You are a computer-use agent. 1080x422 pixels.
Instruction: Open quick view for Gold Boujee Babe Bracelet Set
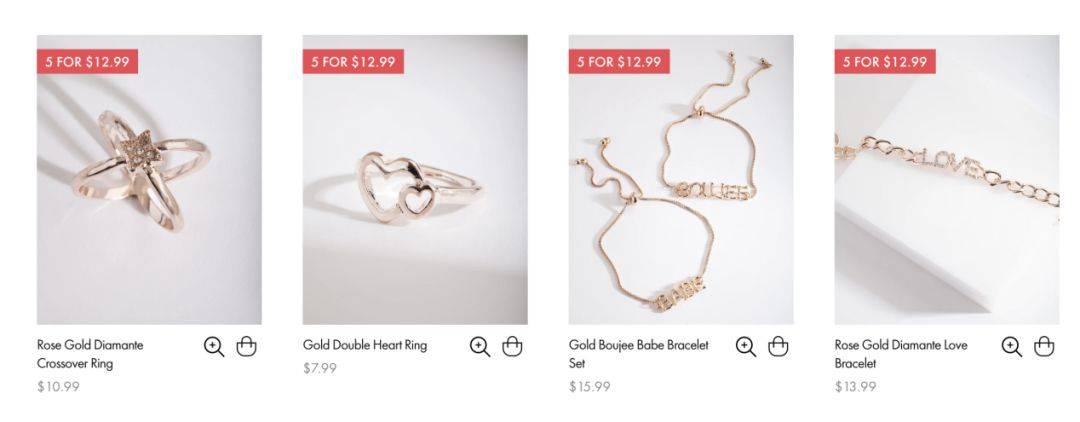(x=746, y=346)
